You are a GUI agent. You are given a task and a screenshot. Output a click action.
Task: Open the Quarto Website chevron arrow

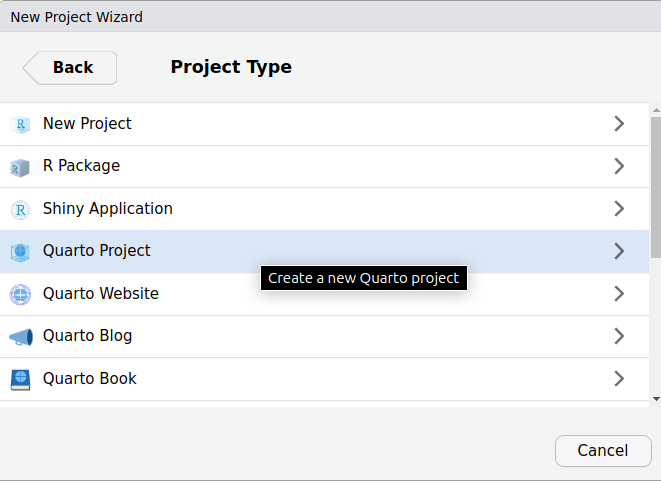pyautogui.click(x=619, y=294)
